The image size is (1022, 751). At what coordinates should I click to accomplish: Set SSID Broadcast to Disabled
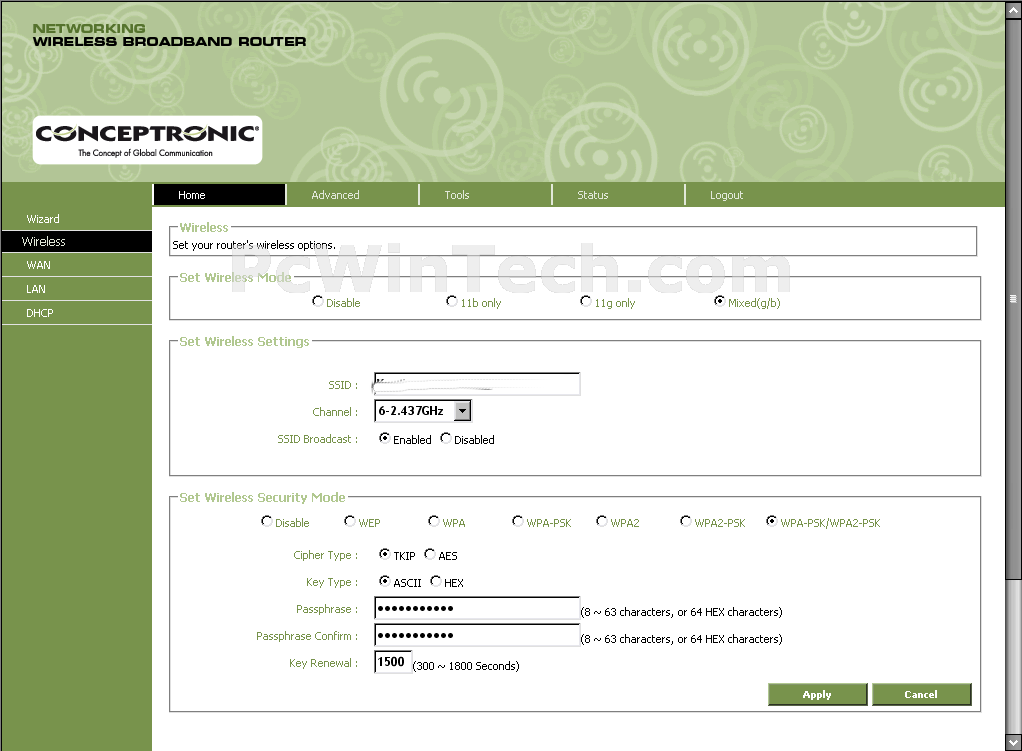(x=446, y=439)
